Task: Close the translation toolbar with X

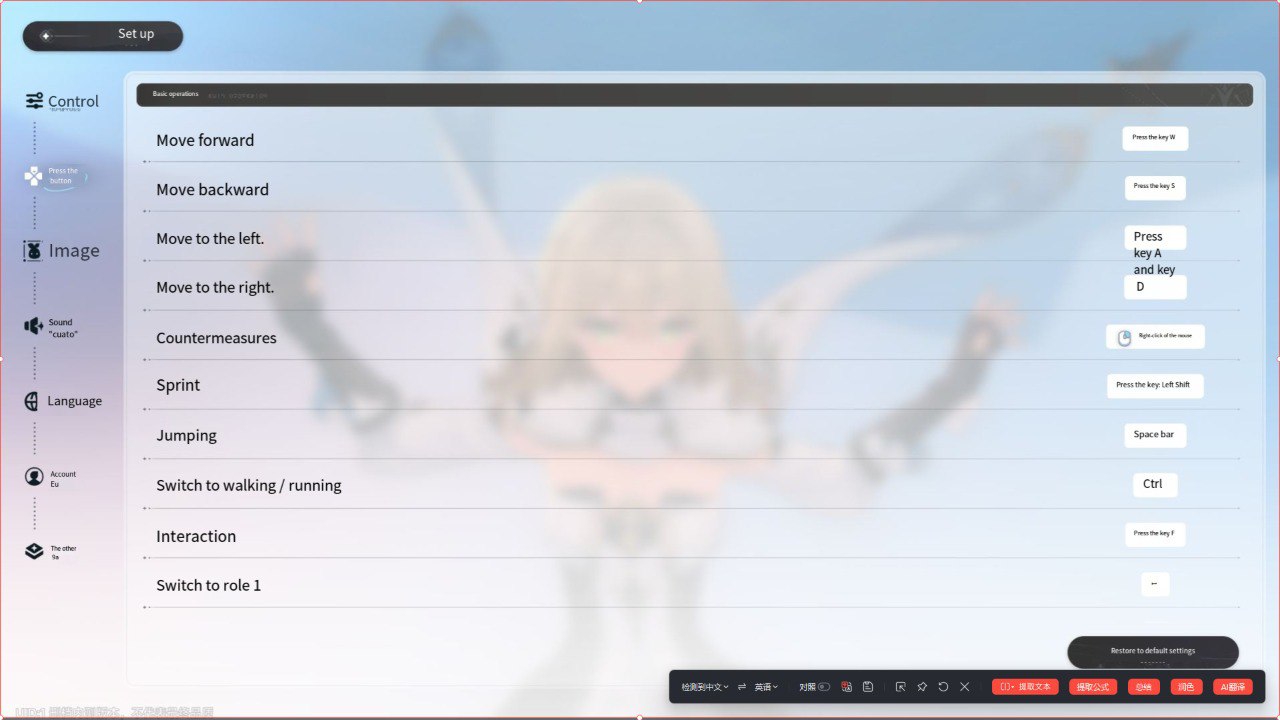Action: (964, 687)
